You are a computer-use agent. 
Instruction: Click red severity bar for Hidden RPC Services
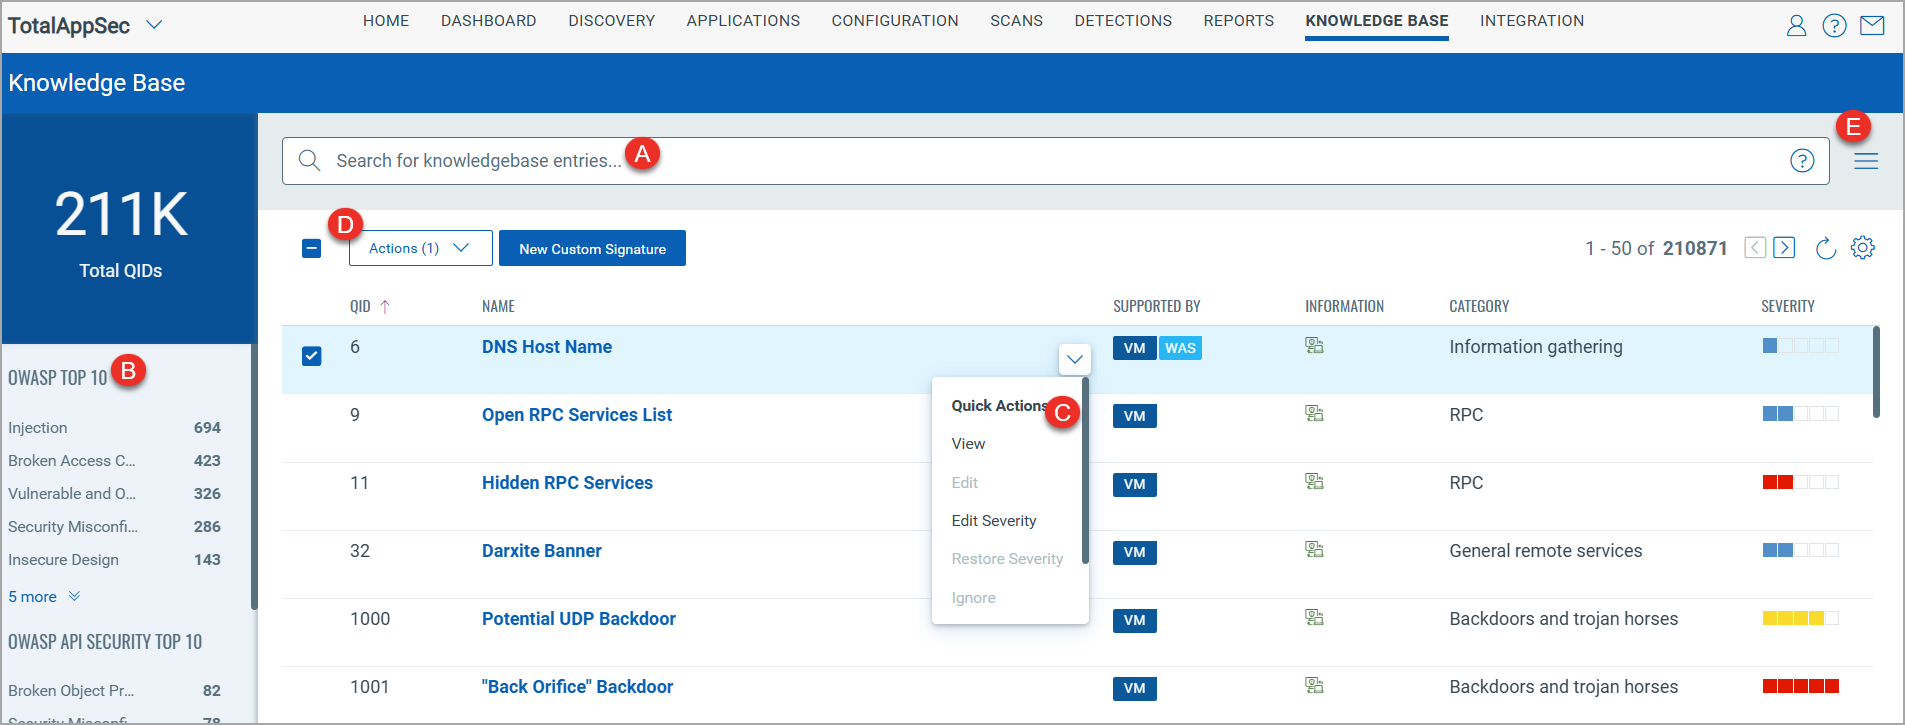(x=1800, y=482)
